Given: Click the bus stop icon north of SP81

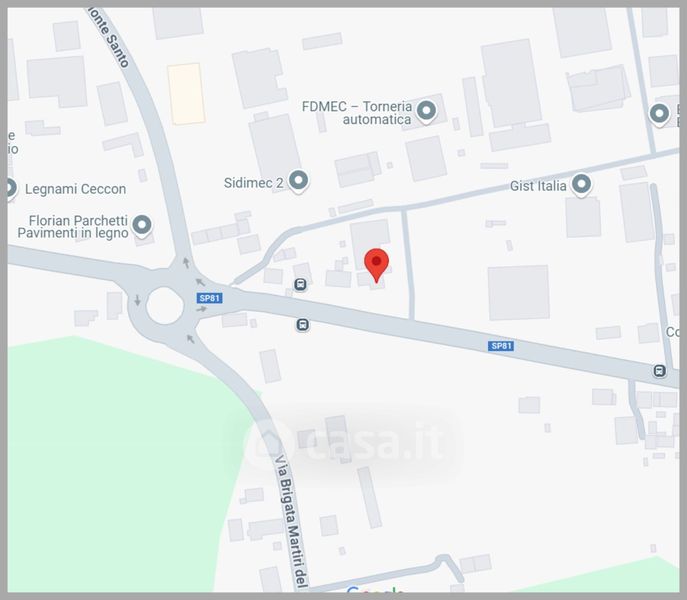Looking at the screenshot, I should click(300, 284).
